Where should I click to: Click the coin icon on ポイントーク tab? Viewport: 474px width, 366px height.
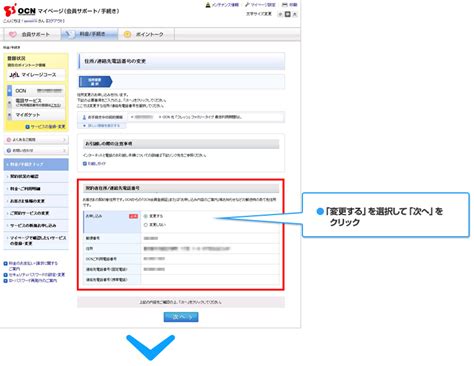(127, 34)
